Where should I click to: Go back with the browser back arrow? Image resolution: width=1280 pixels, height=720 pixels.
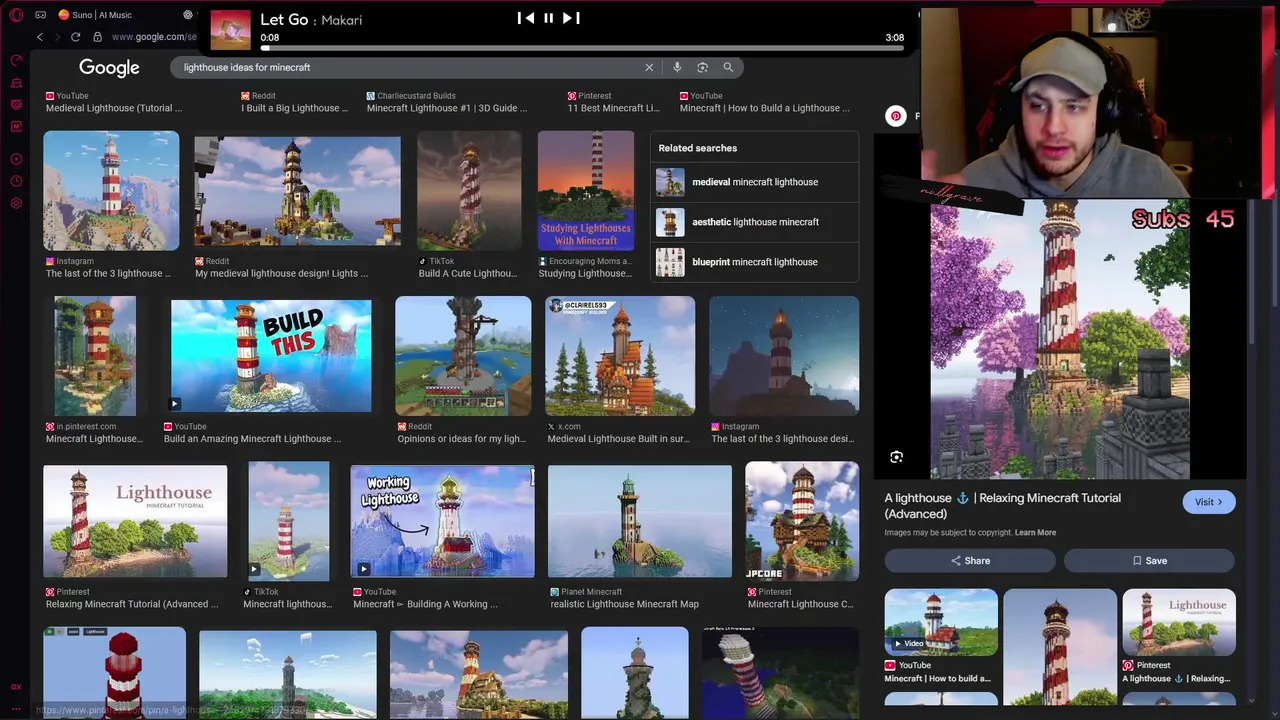pos(40,37)
